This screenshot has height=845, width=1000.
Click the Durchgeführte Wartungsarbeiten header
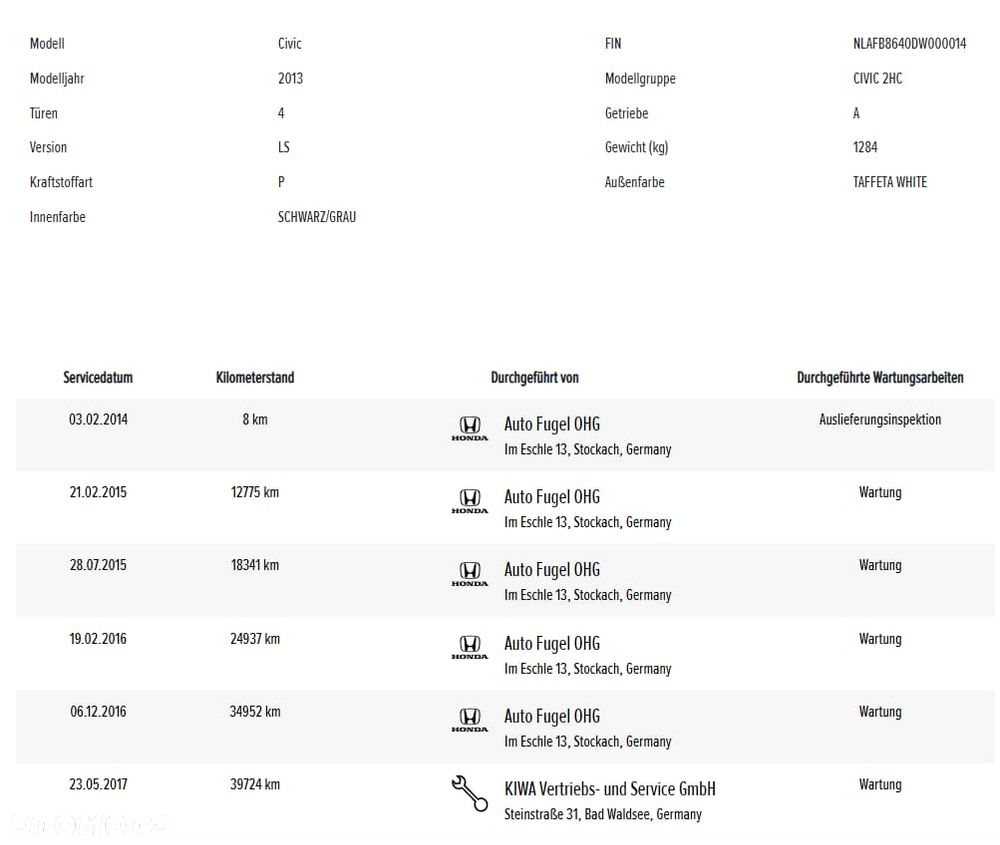(880, 378)
